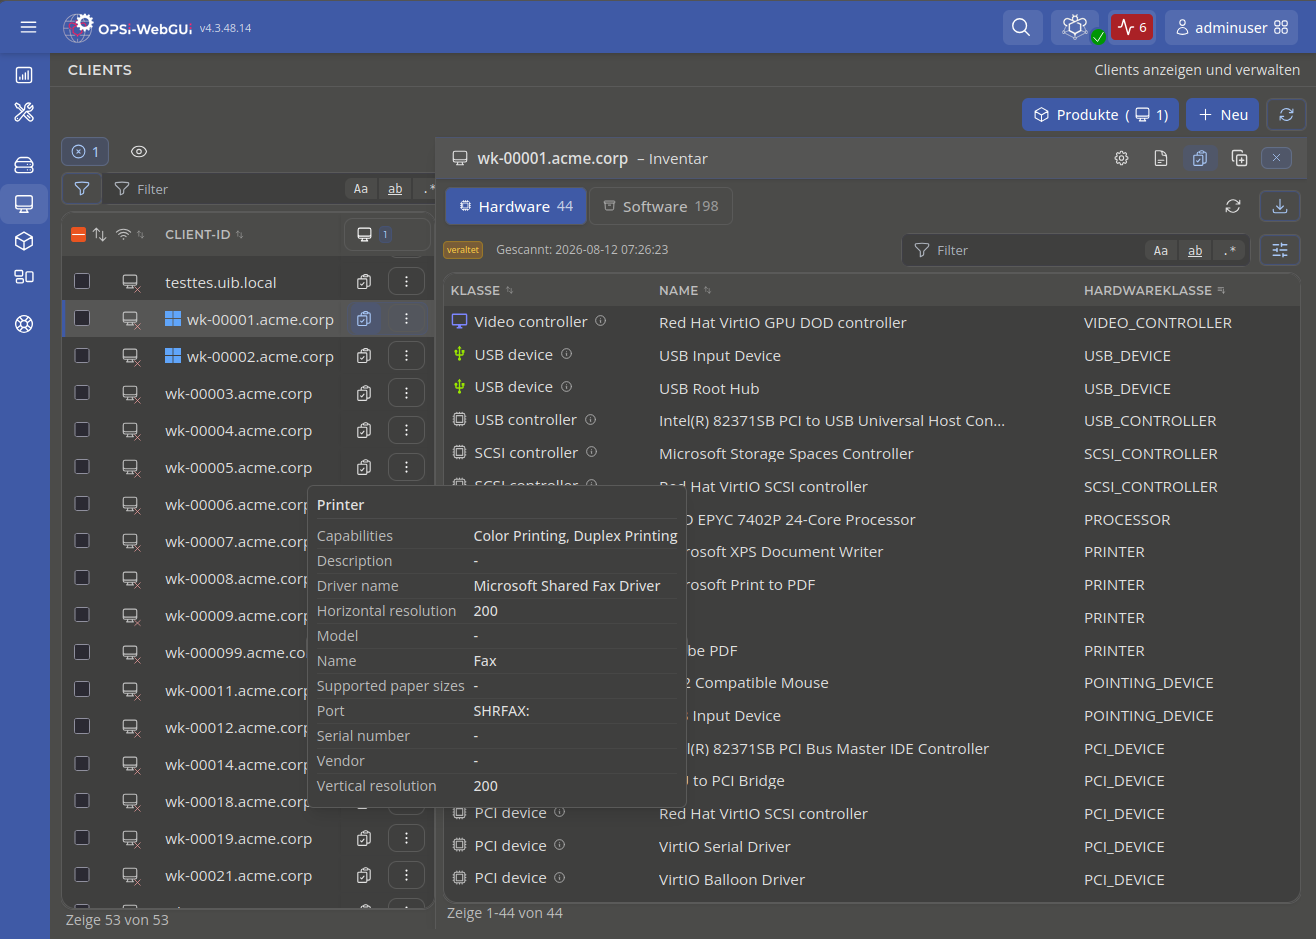Open the document log icon in the inventory header
The image size is (1316, 939).
point(1161,158)
